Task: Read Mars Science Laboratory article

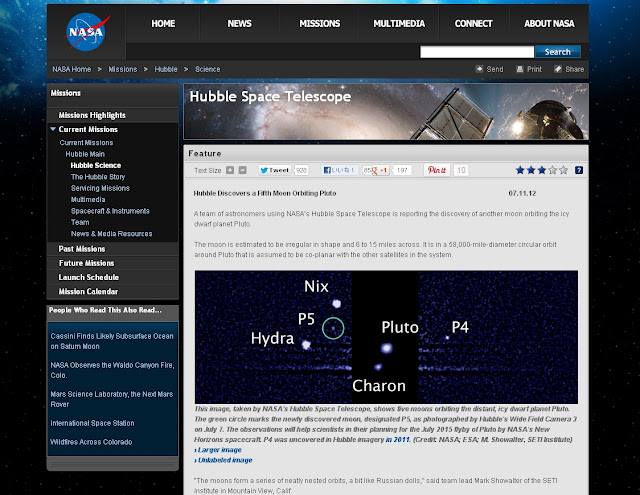Action: [x=111, y=399]
